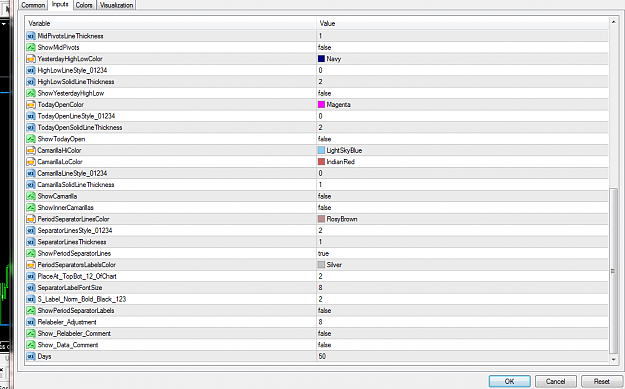
Task: Select ShowInnerCamarillas false value
Action: (324, 208)
